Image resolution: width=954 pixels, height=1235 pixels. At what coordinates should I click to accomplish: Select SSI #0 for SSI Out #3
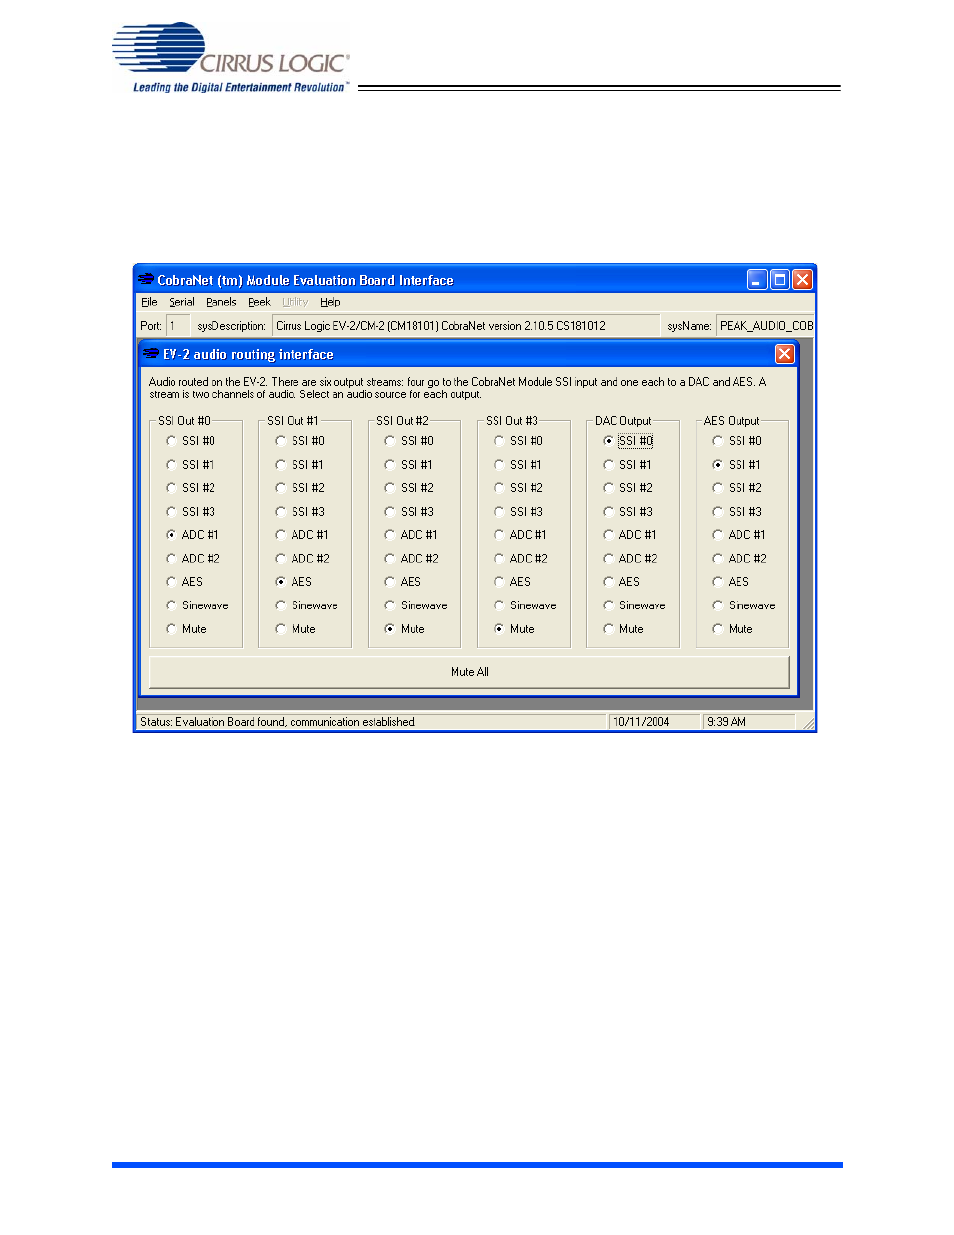click(x=519, y=441)
